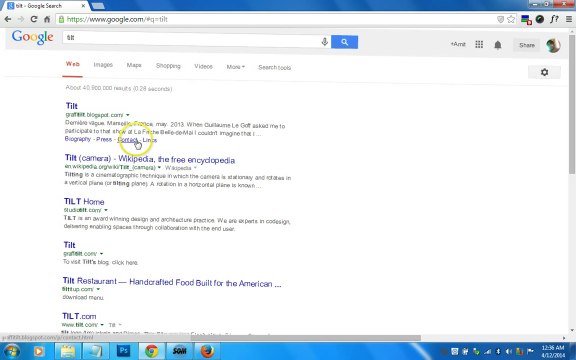
Task: Open the browser Home page icon
Action: (47, 19)
